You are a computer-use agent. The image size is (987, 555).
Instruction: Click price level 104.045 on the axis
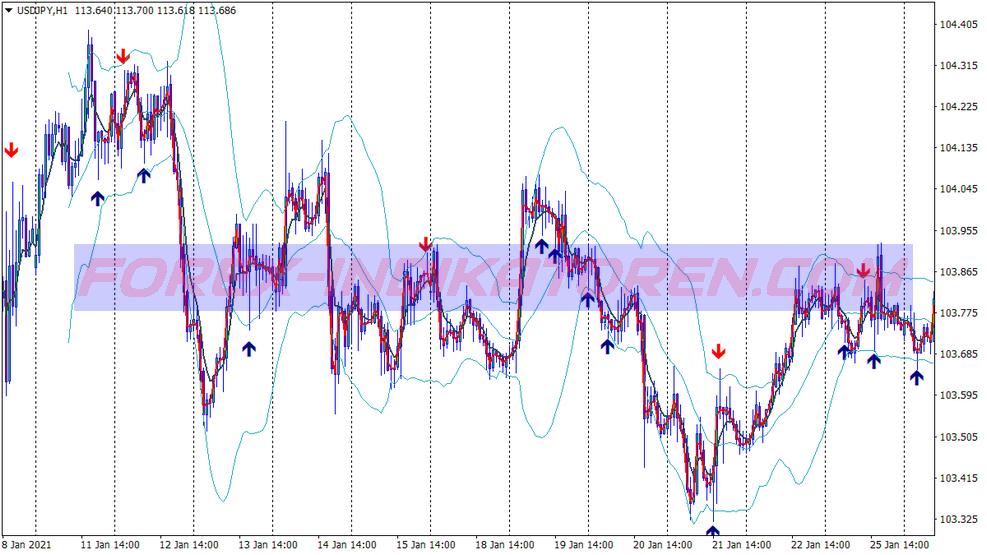point(959,189)
